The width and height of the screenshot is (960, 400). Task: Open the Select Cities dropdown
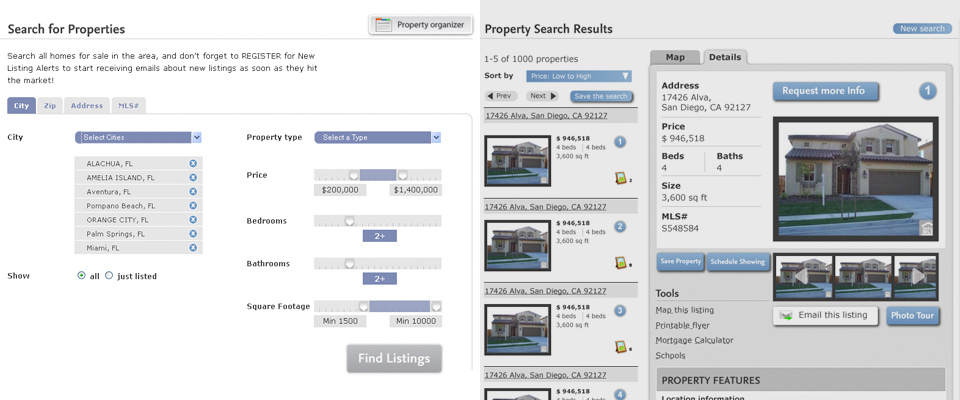tap(138, 137)
